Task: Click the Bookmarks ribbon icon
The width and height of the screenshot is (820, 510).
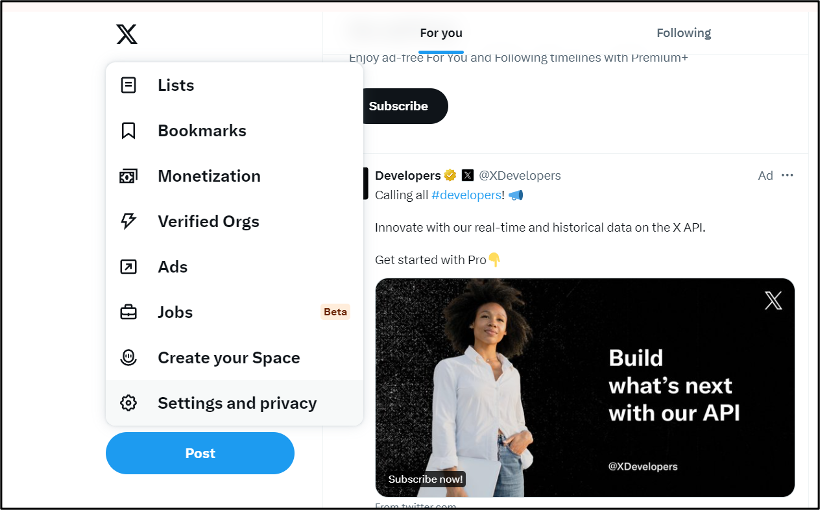Action: click(x=128, y=131)
